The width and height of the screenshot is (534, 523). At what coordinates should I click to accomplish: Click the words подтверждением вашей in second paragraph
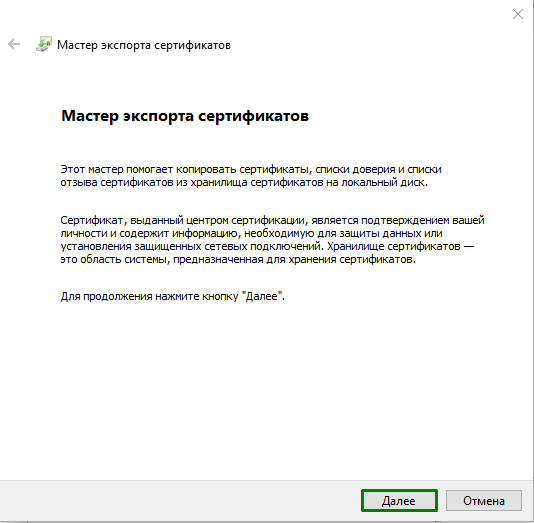pyautogui.click(x=423, y=221)
